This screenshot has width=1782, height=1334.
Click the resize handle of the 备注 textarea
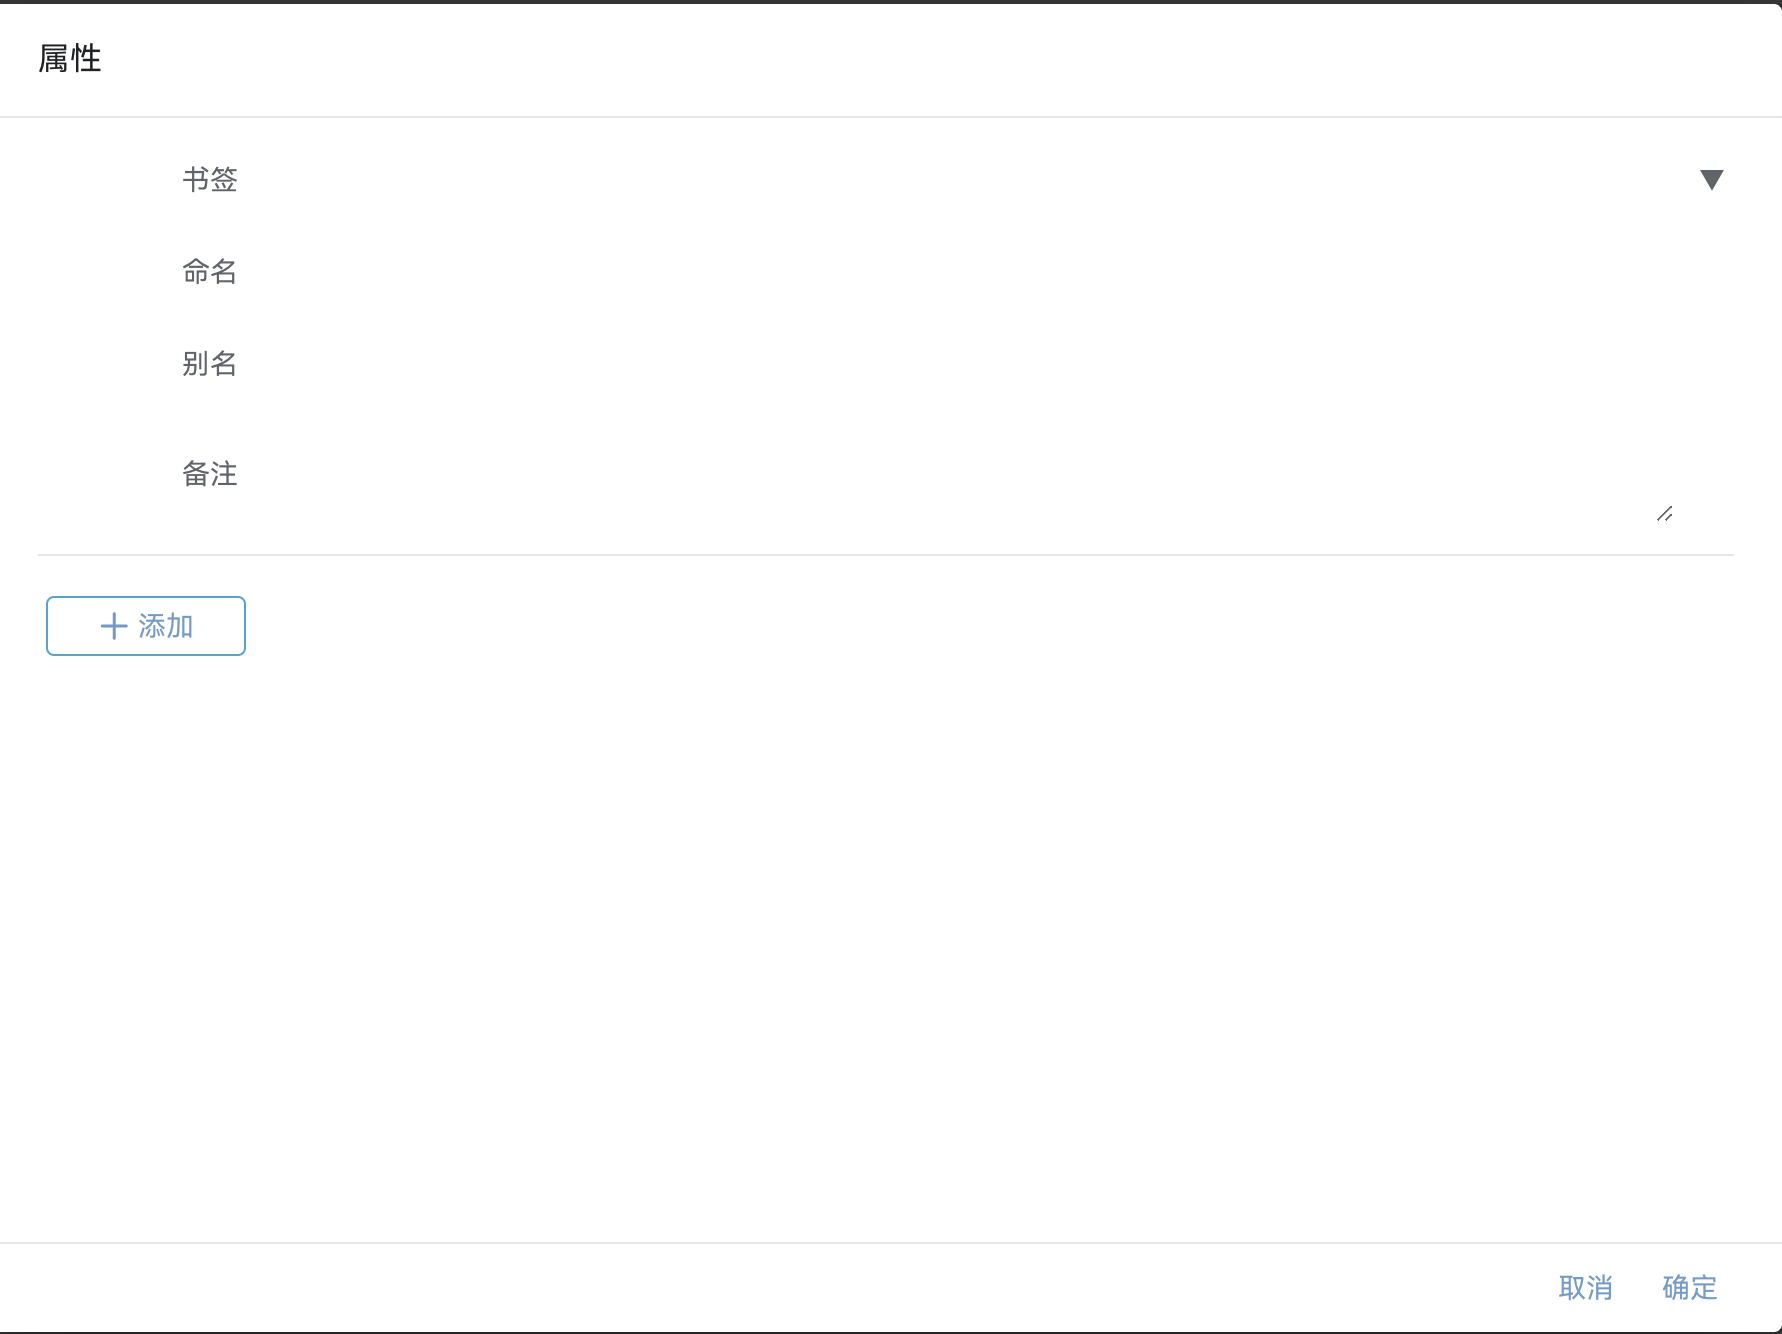[1665, 514]
